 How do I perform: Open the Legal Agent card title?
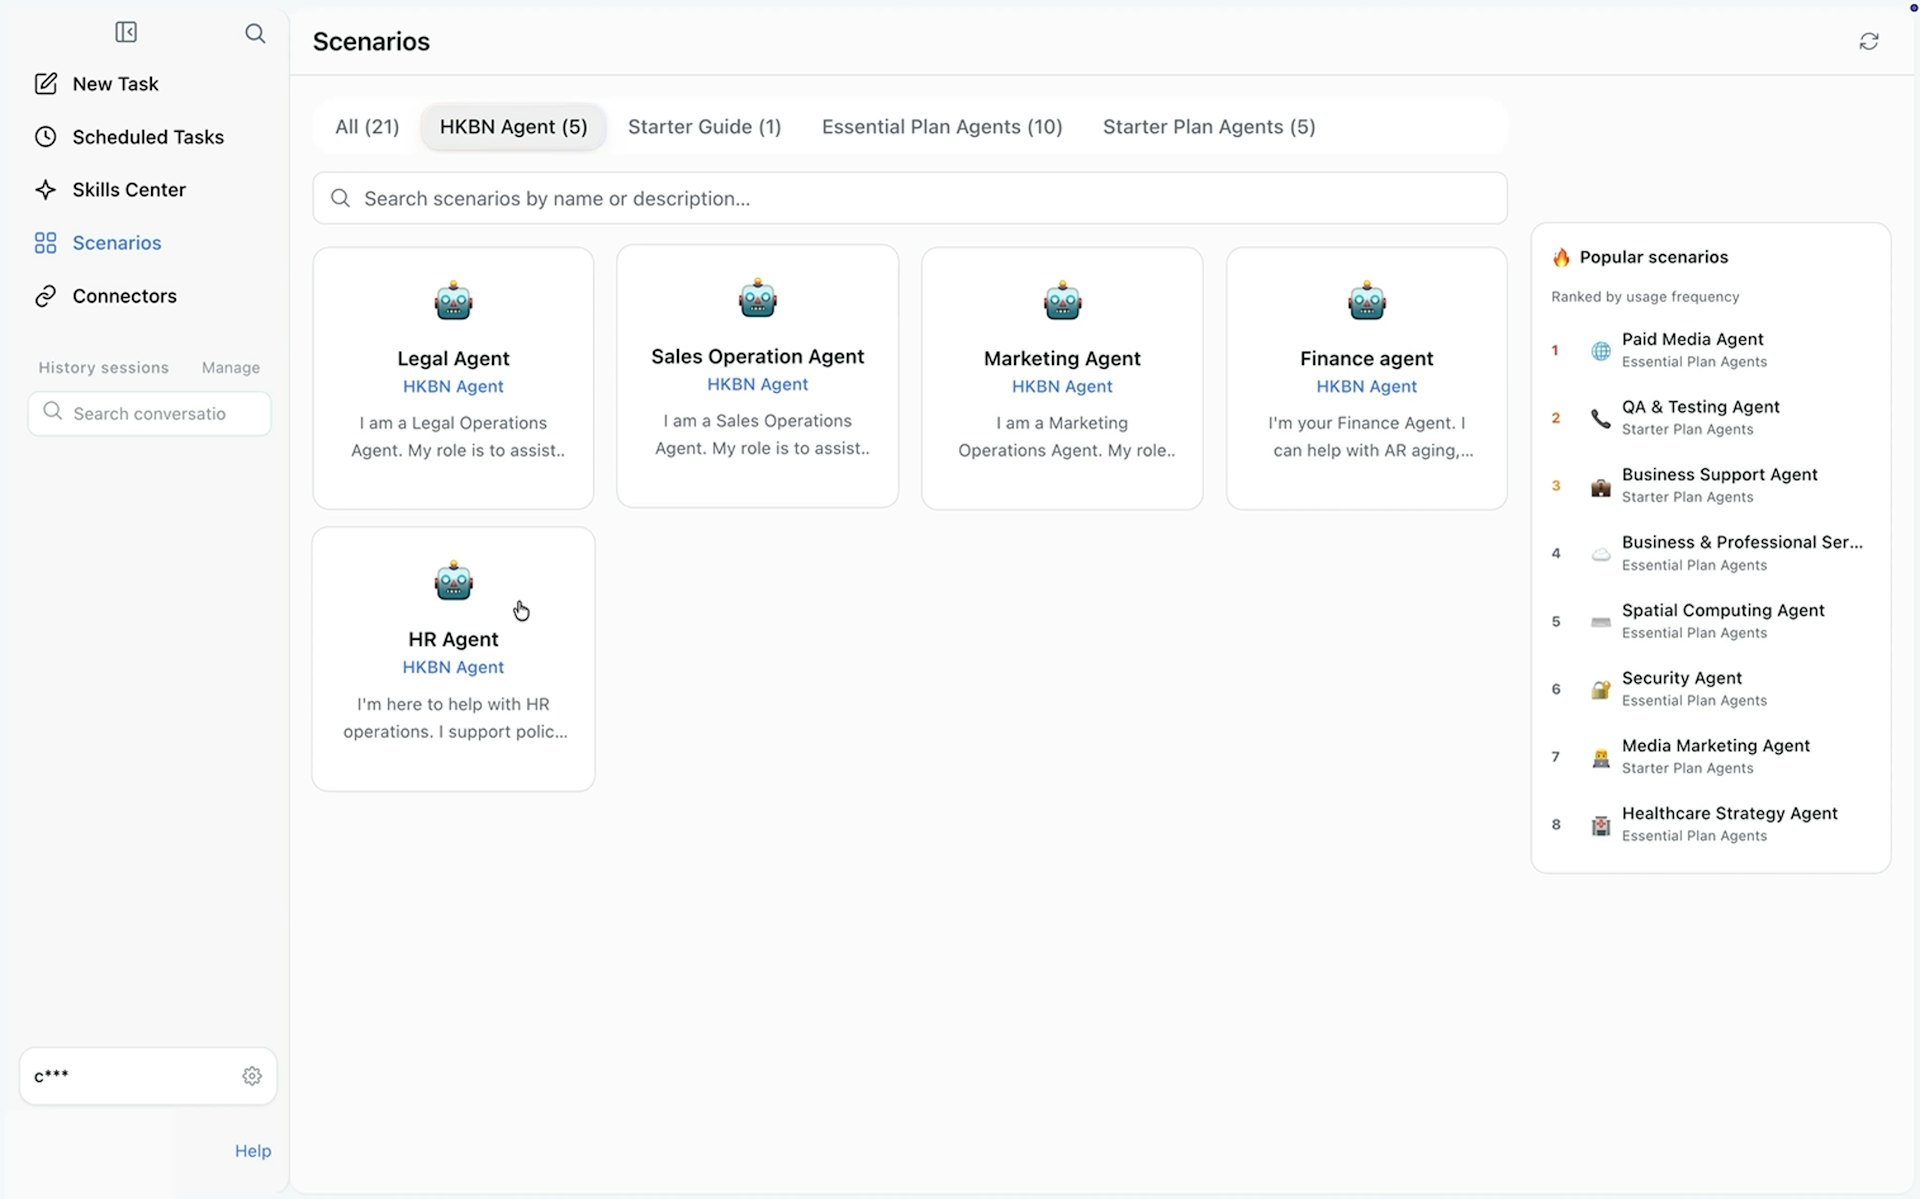pos(453,358)
